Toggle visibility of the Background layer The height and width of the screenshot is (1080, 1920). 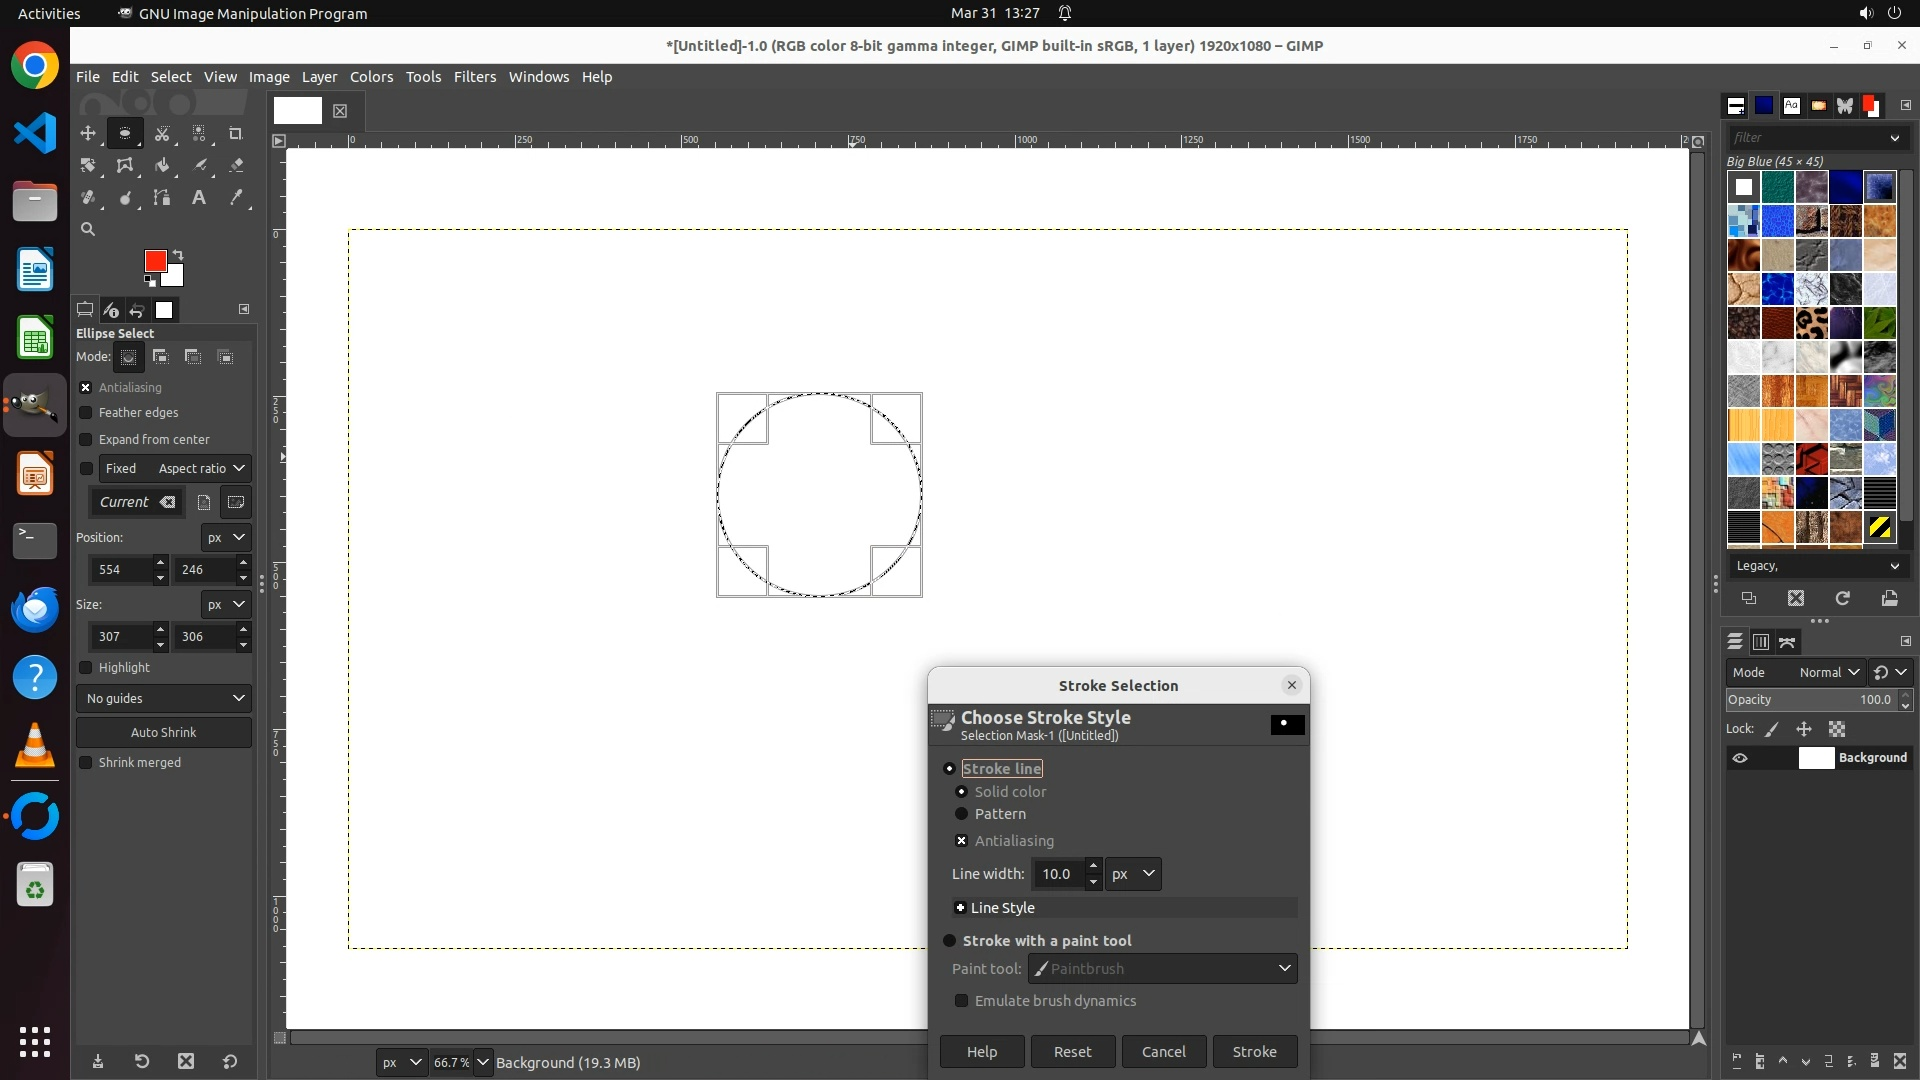coord(1740,758)
